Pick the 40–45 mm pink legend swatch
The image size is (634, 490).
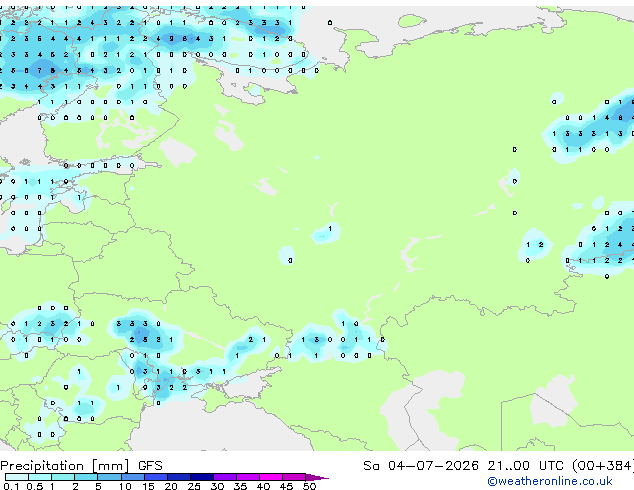click(x=271, y=477)
